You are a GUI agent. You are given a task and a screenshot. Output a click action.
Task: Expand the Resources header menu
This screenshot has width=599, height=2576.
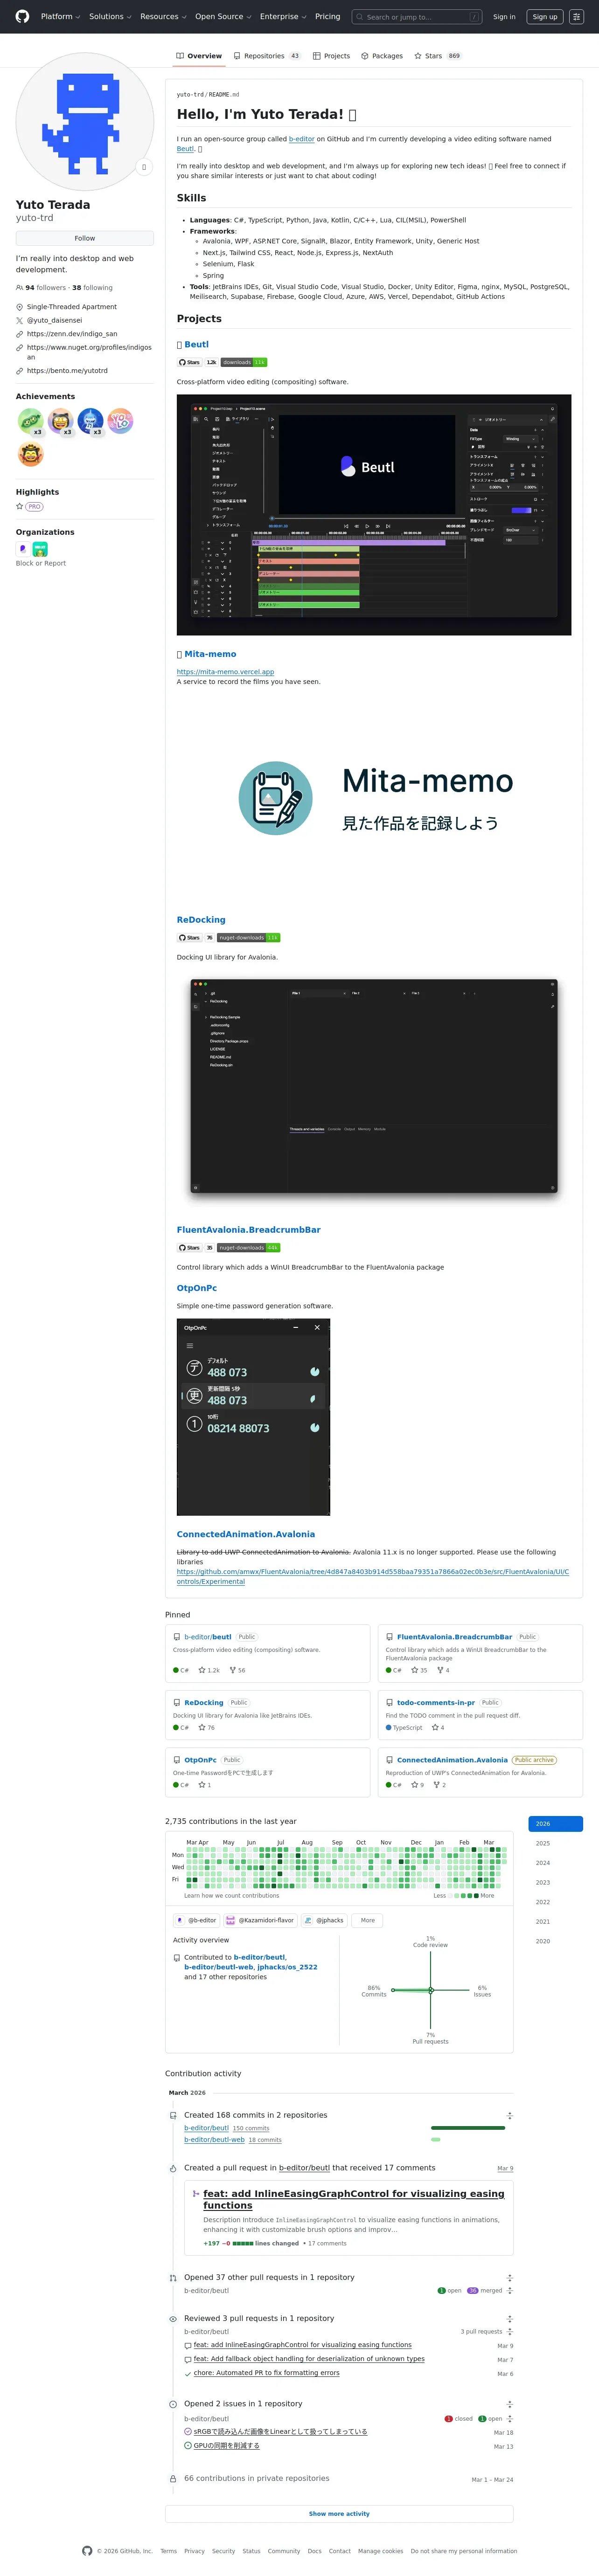(163, 16)
